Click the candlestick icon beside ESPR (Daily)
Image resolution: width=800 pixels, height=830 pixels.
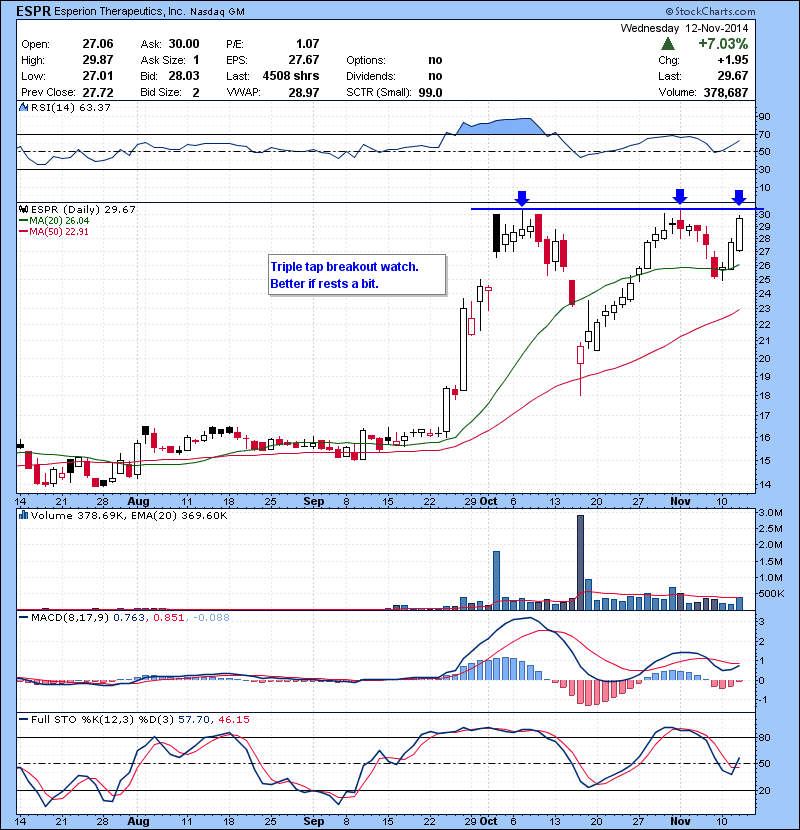pos(24,210)
